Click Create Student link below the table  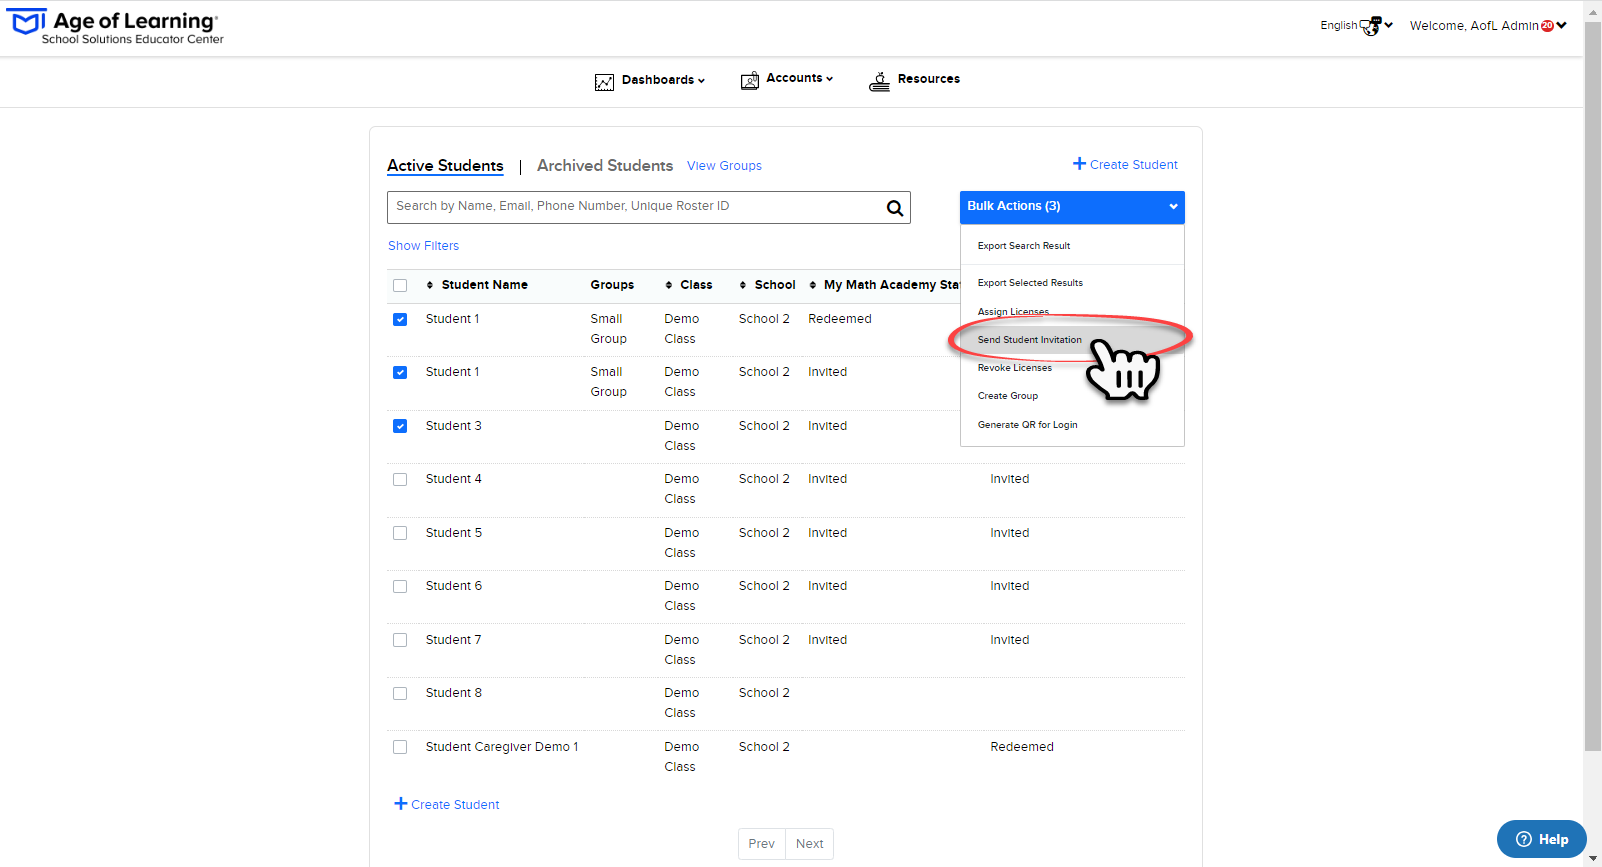(x=447, y=805)
